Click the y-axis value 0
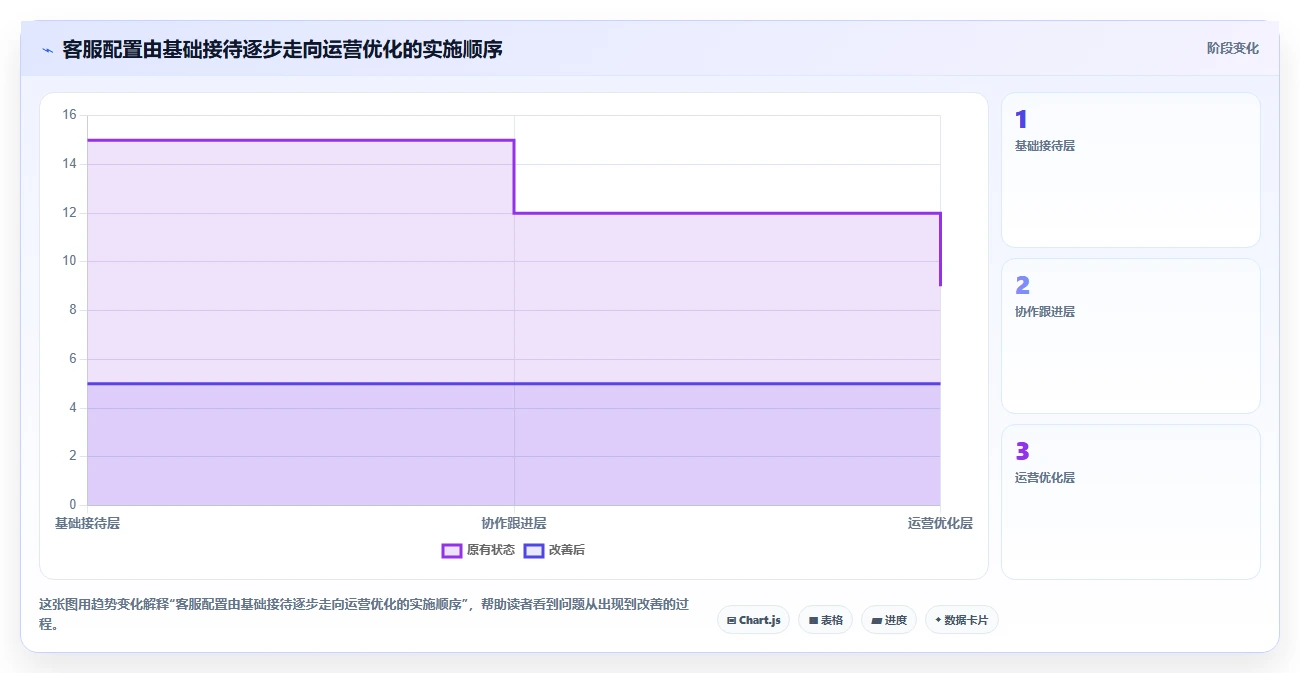Viewport: 1300px width, 673px height. pyautogui.click(x=73, y=505)
